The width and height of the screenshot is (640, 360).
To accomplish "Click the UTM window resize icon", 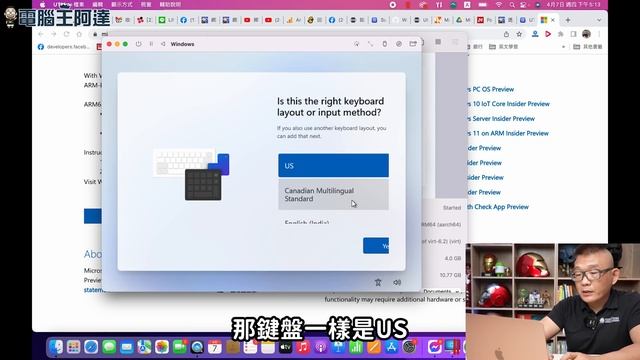I will pyautogui.click(x=370, y=44).
